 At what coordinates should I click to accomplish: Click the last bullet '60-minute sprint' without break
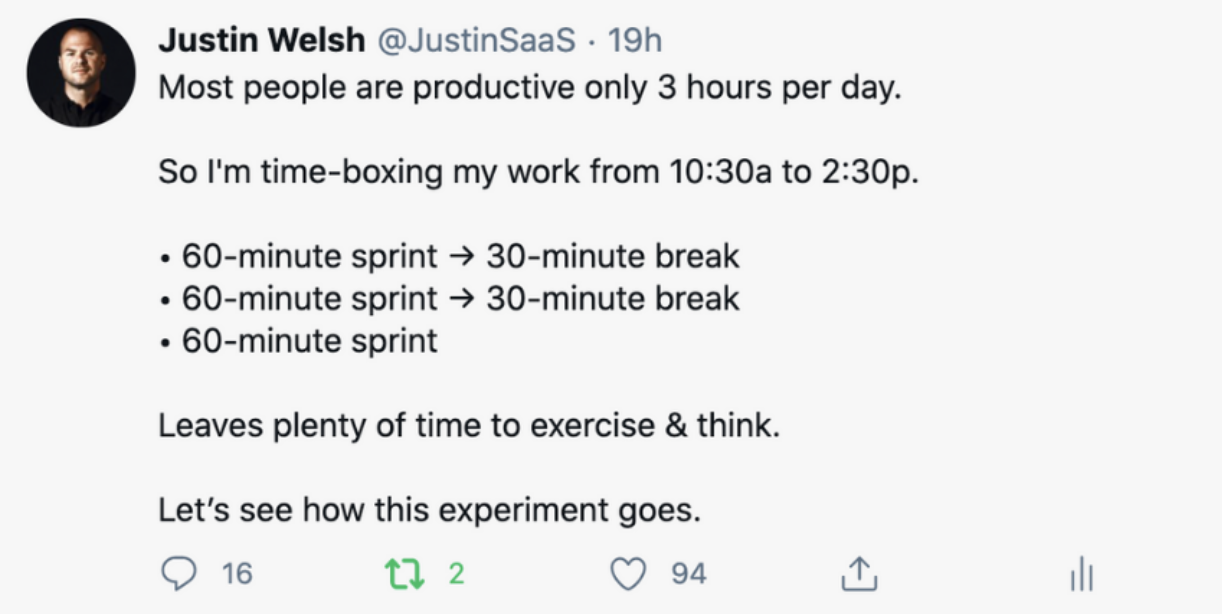[298, 341]
